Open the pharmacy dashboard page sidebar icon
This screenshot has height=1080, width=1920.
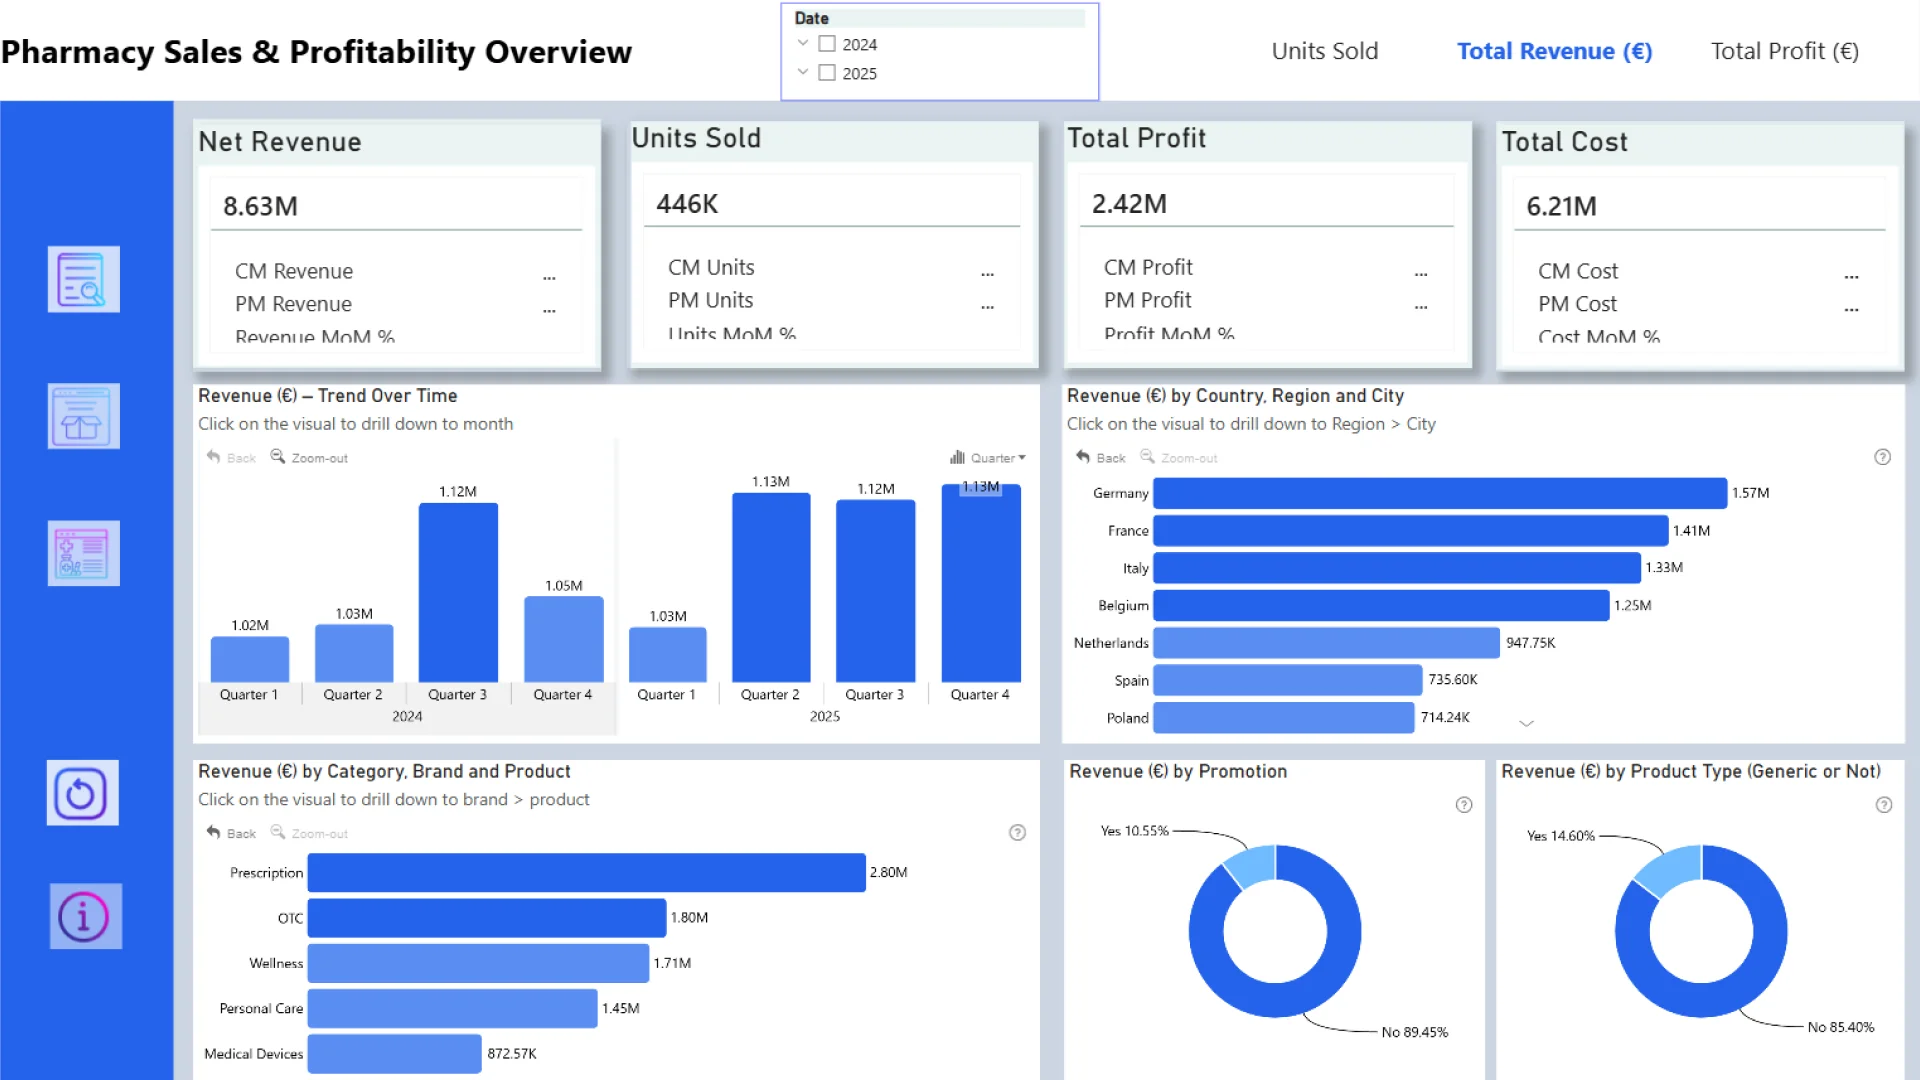[83, 553]
